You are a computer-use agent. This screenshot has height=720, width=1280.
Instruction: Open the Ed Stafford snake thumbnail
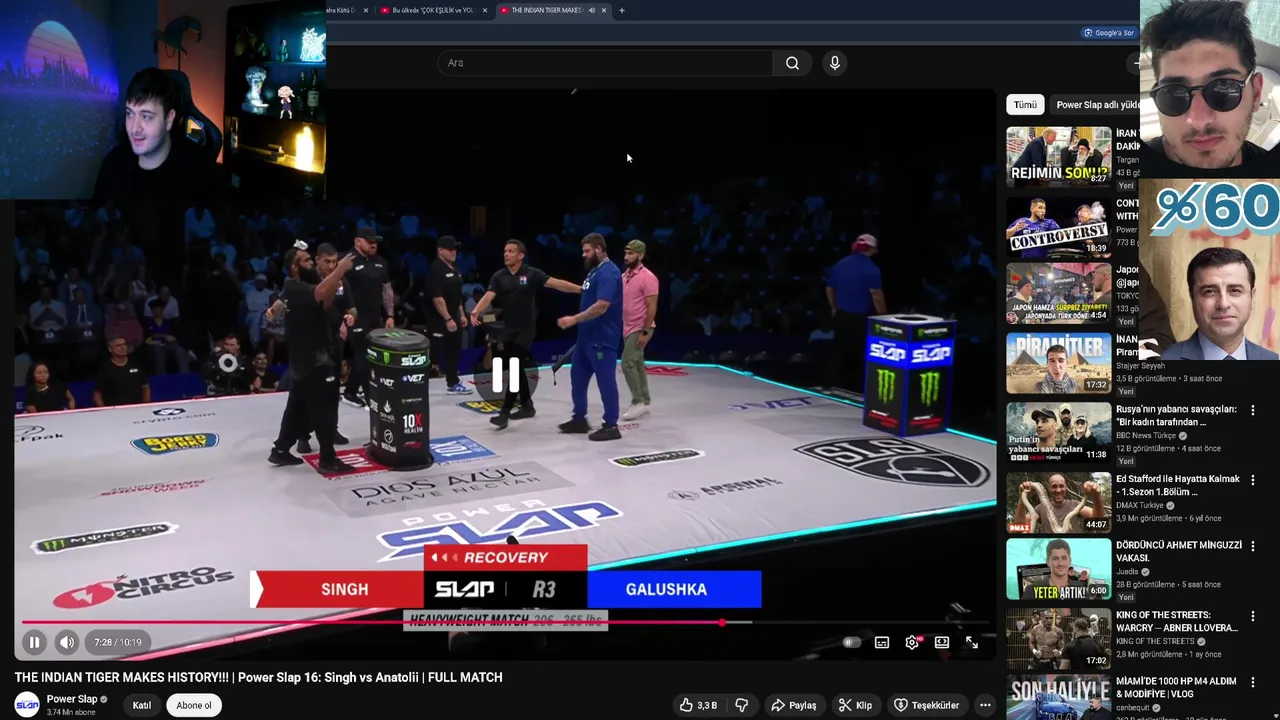(x=1058, y=501)
